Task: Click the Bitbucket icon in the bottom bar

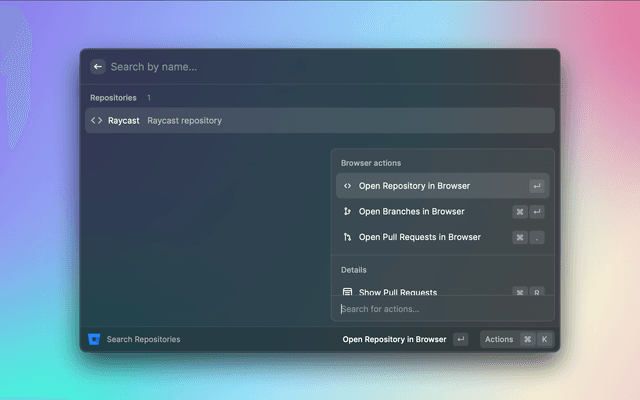Action: pos(94,339)
